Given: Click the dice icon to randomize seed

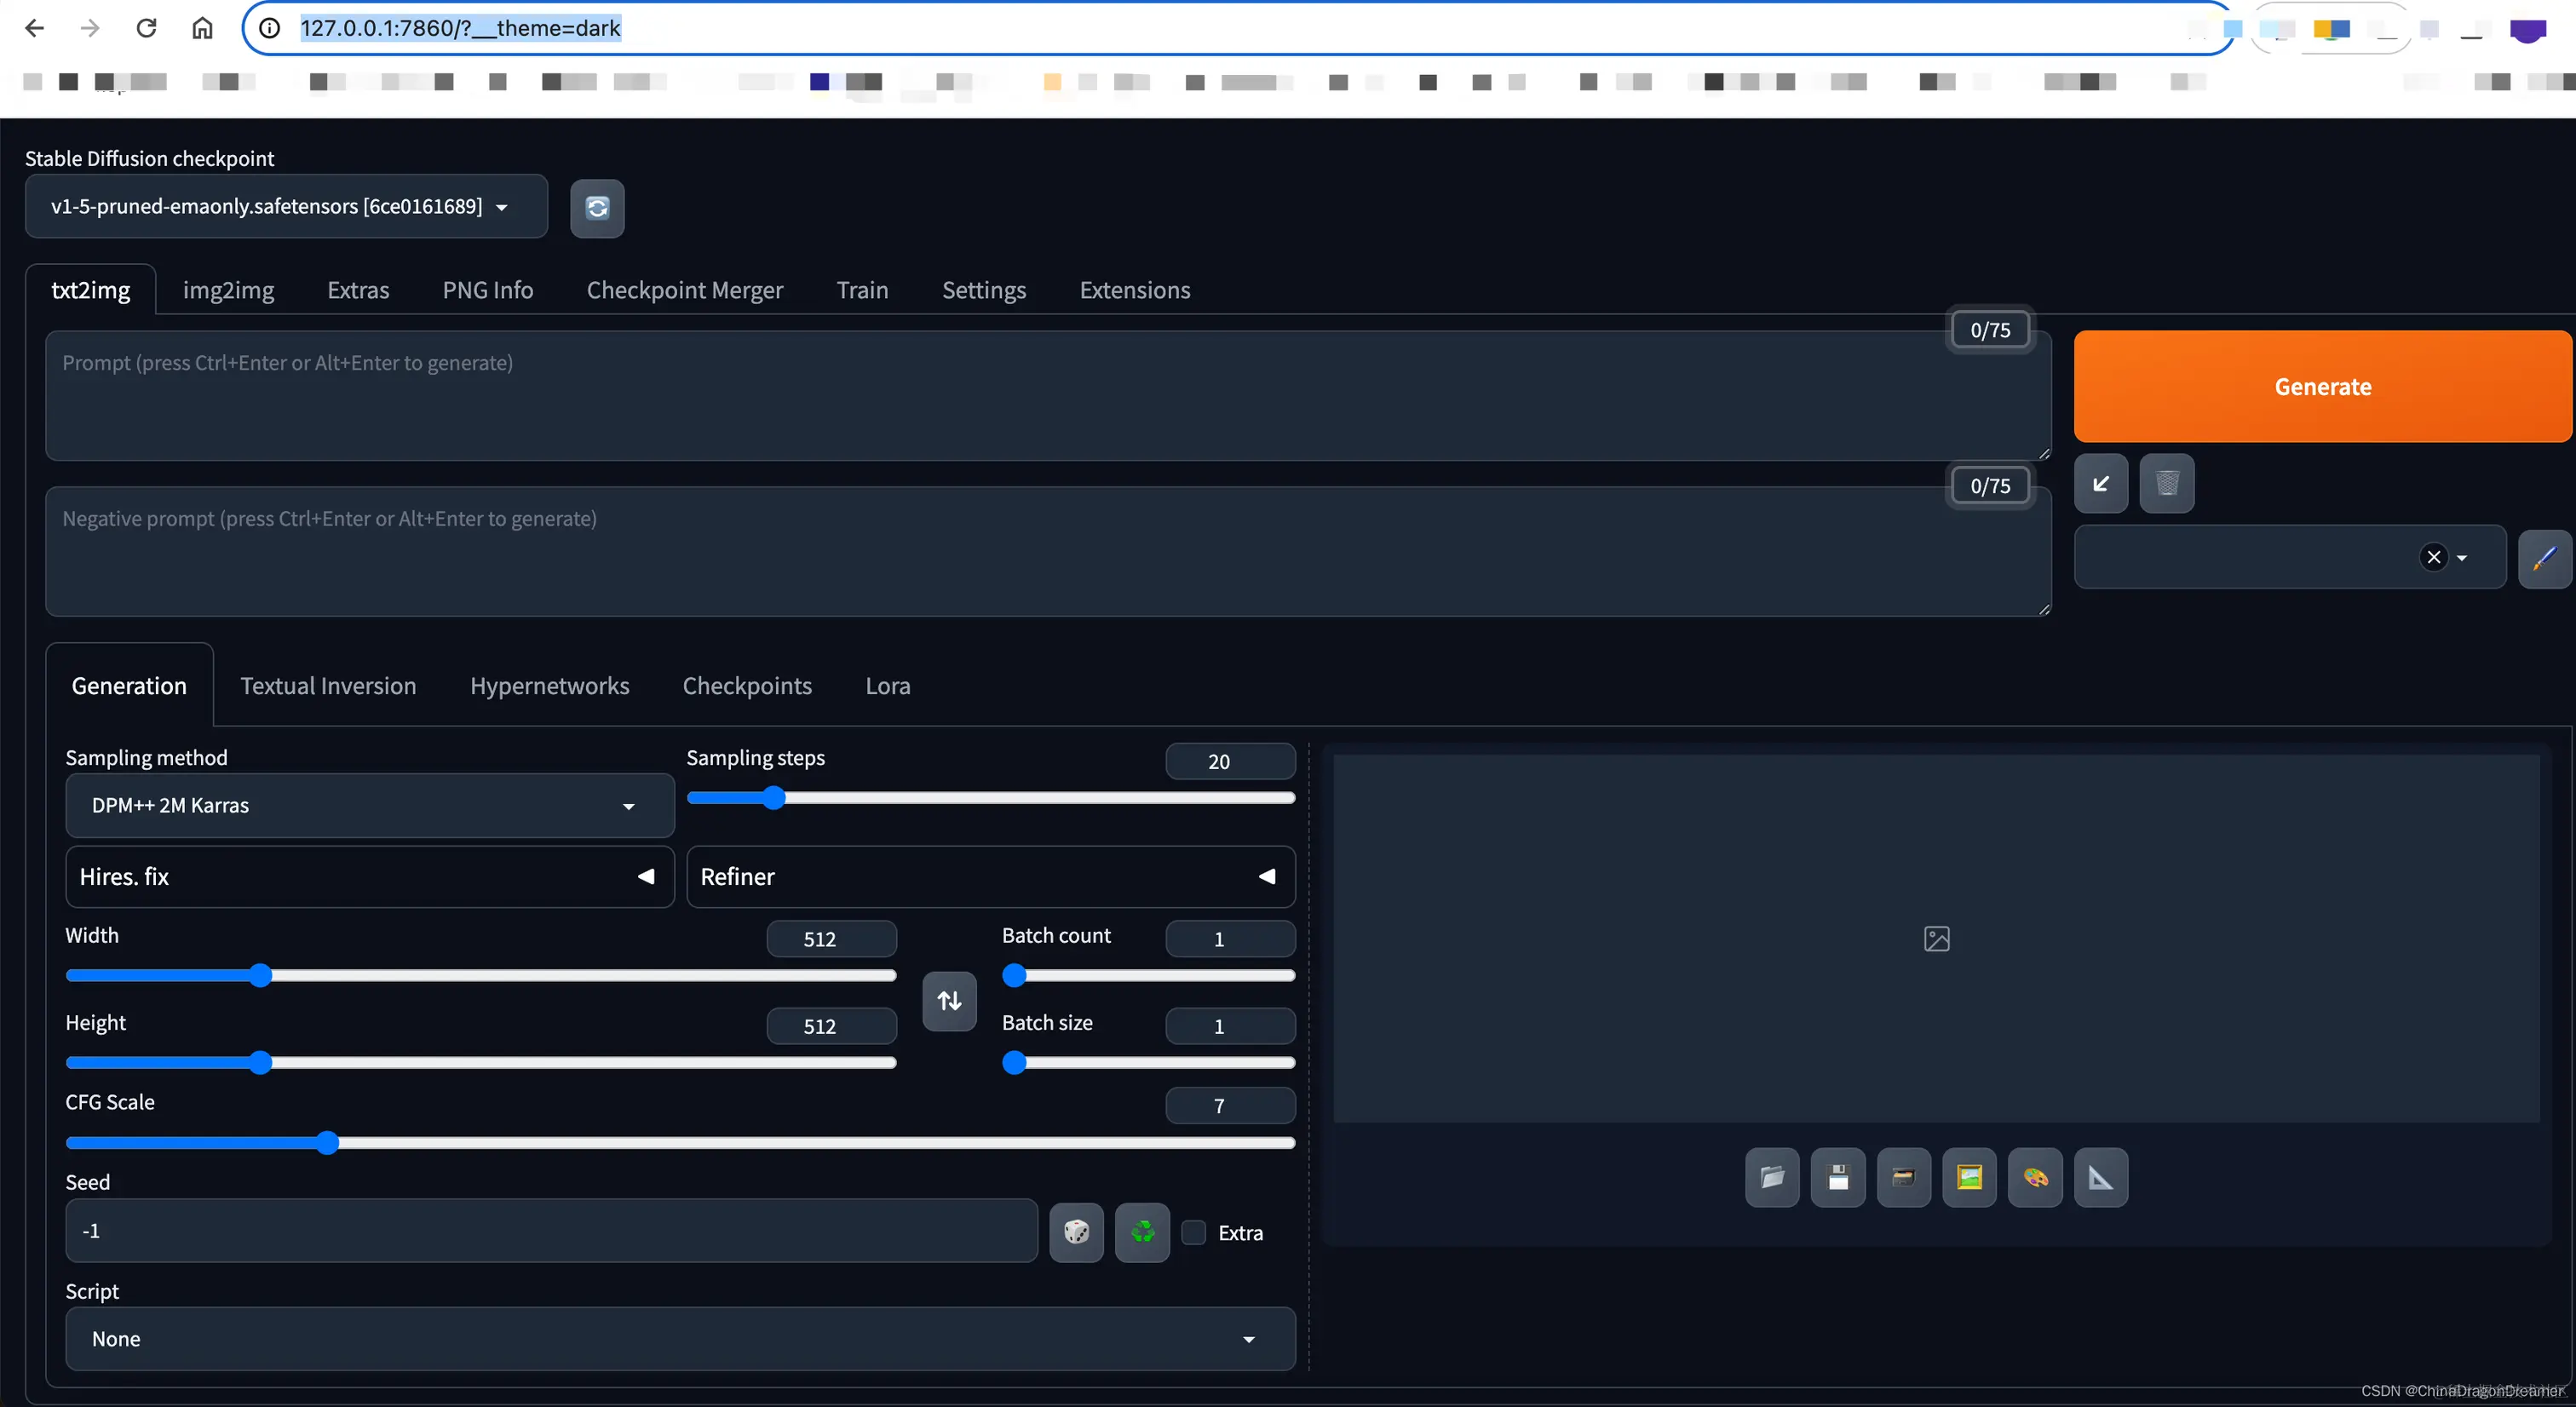Looking at the screenshot, I should point(1076,1232).
